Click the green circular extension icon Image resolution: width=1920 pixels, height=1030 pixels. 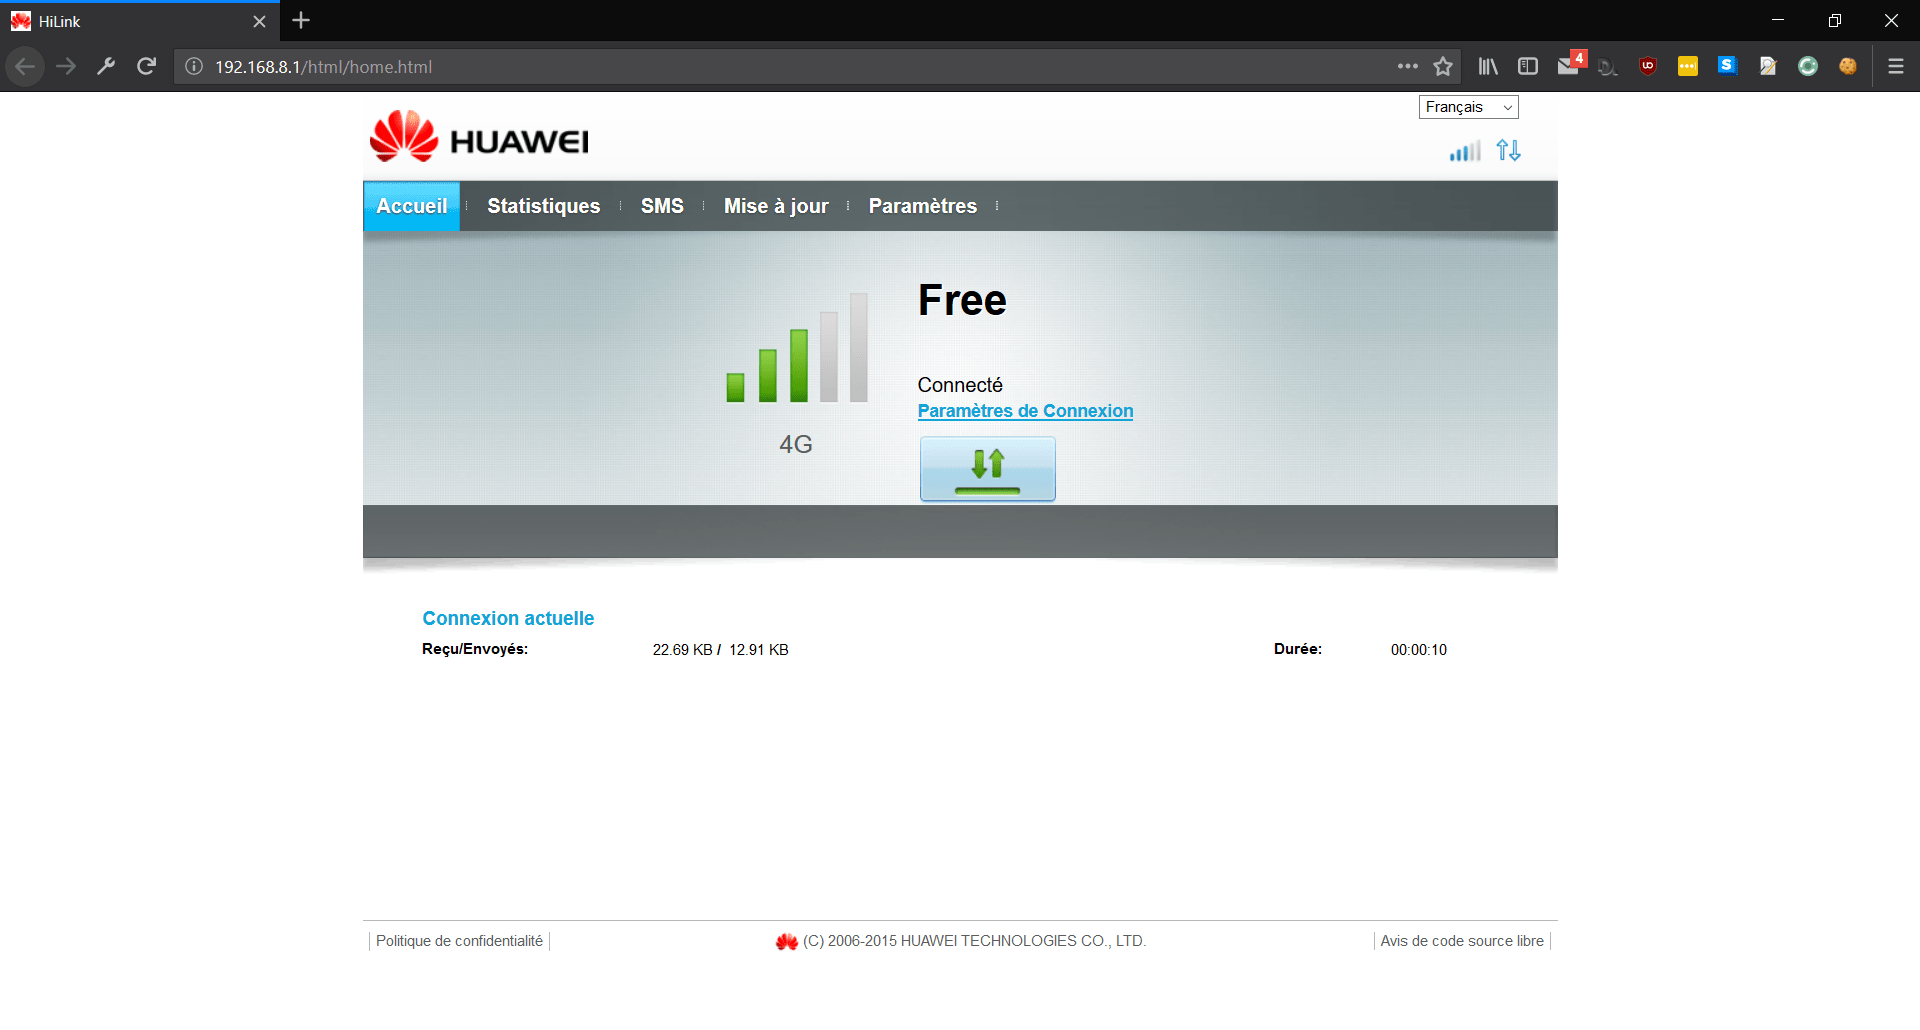[x=1808, y=67]
